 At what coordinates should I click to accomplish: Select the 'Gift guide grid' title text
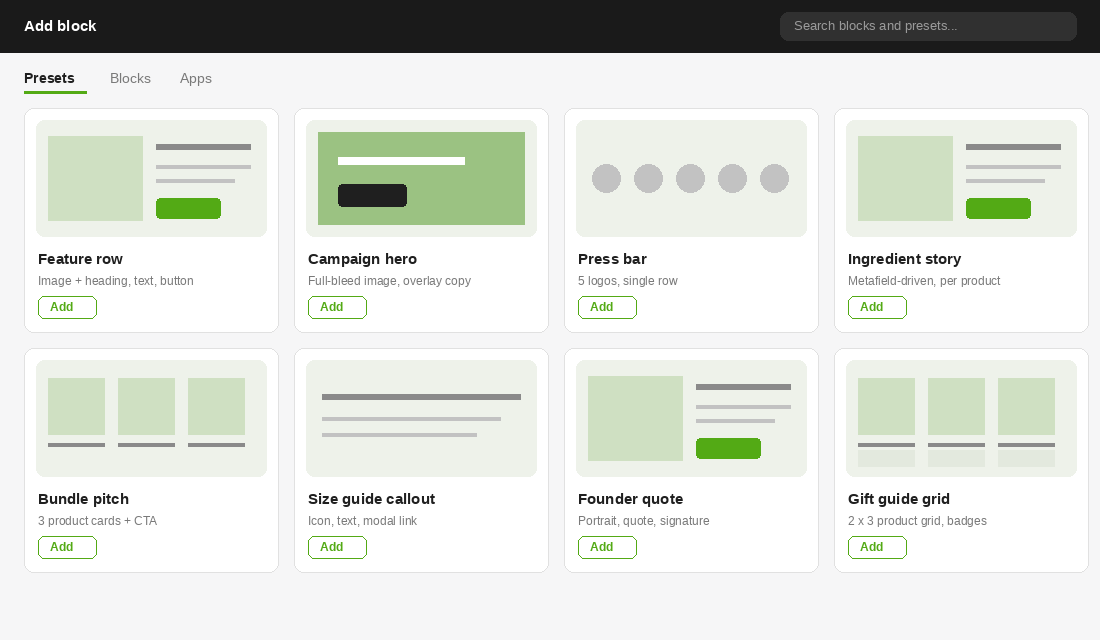pos(899,499)
